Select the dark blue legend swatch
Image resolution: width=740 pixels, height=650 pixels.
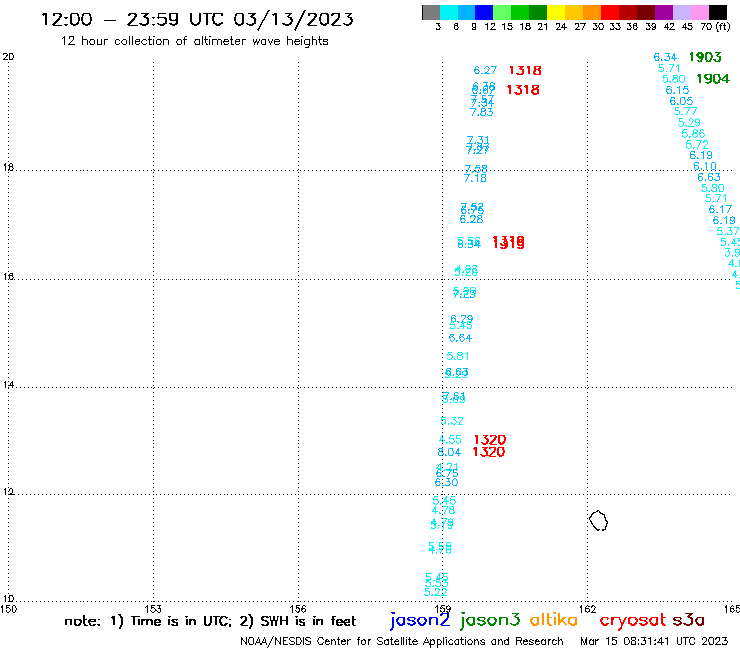(484, 12)
